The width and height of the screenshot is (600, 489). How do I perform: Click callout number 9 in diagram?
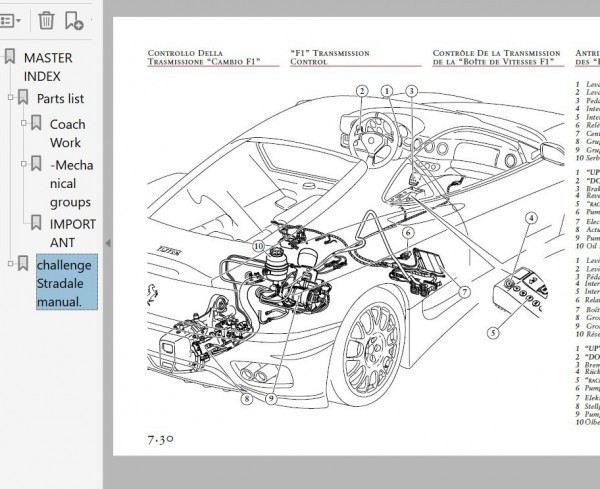[271, 399]
